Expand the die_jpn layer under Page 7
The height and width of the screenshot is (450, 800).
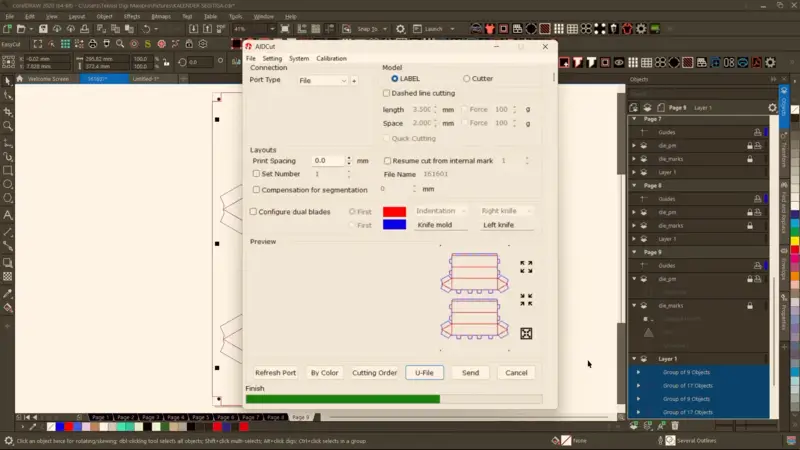tap(633, 145)
